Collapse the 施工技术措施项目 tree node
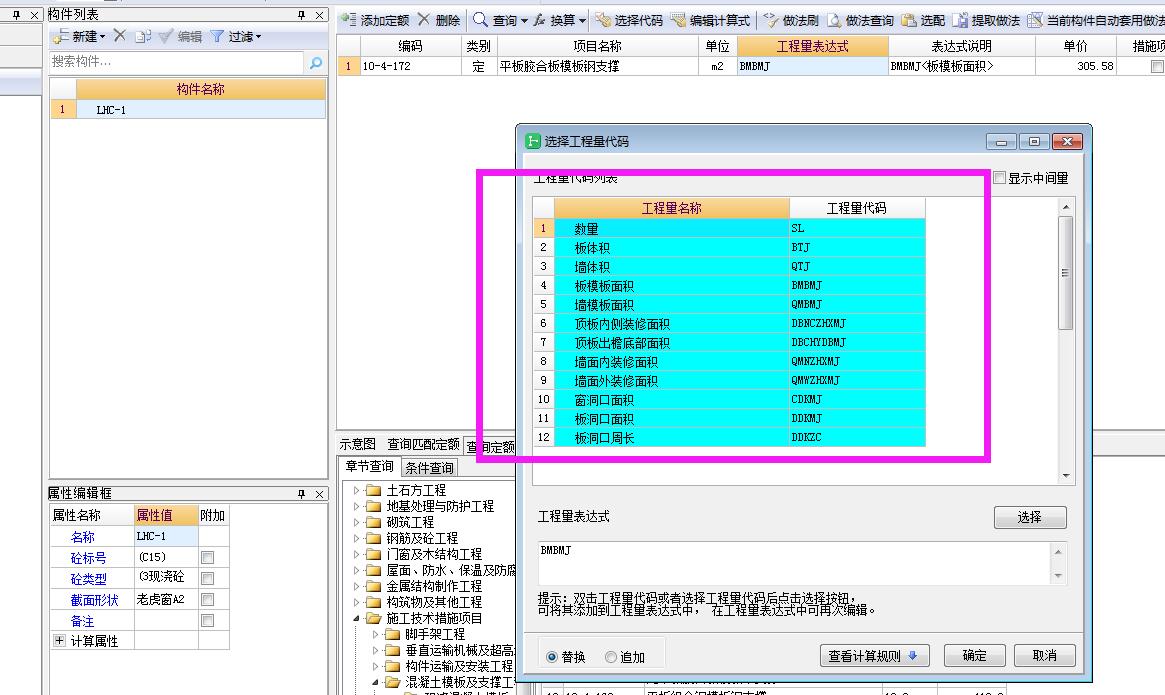Screen dimensions: 1165x695 point(357,618)
